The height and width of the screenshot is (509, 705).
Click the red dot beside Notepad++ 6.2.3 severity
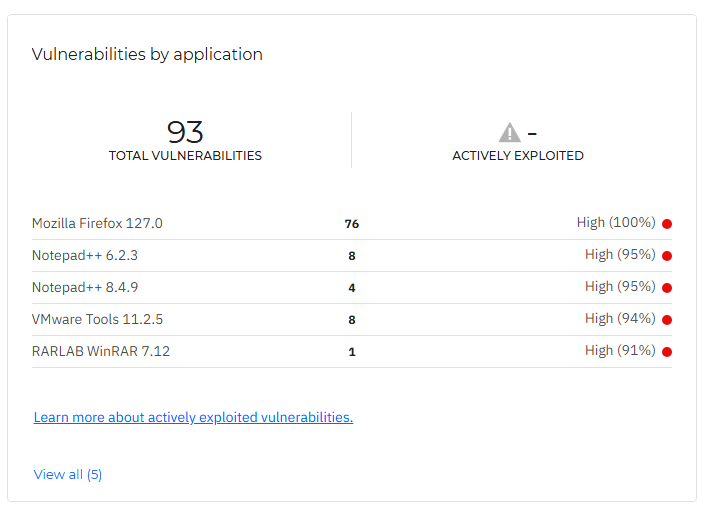667,256
